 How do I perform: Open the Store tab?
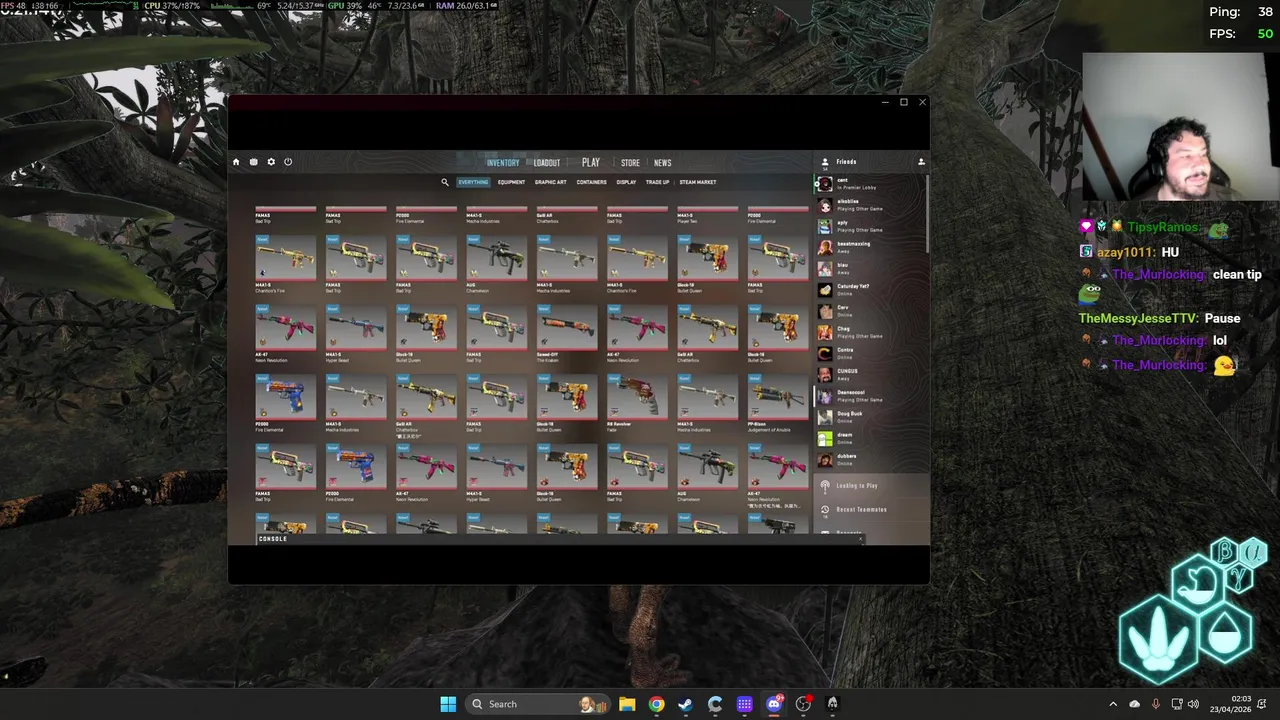click(x=630, y=163)
